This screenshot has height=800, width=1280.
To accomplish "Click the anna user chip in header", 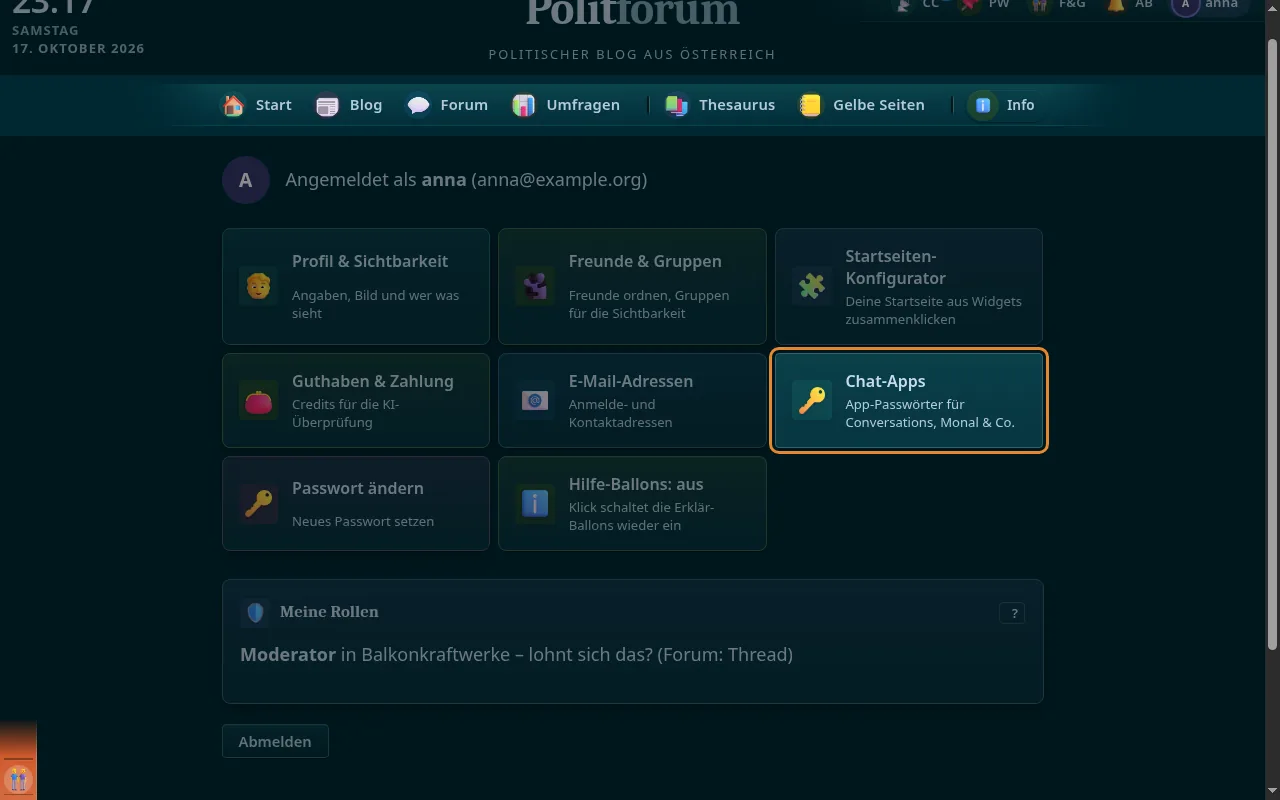I will point(1211,6).
